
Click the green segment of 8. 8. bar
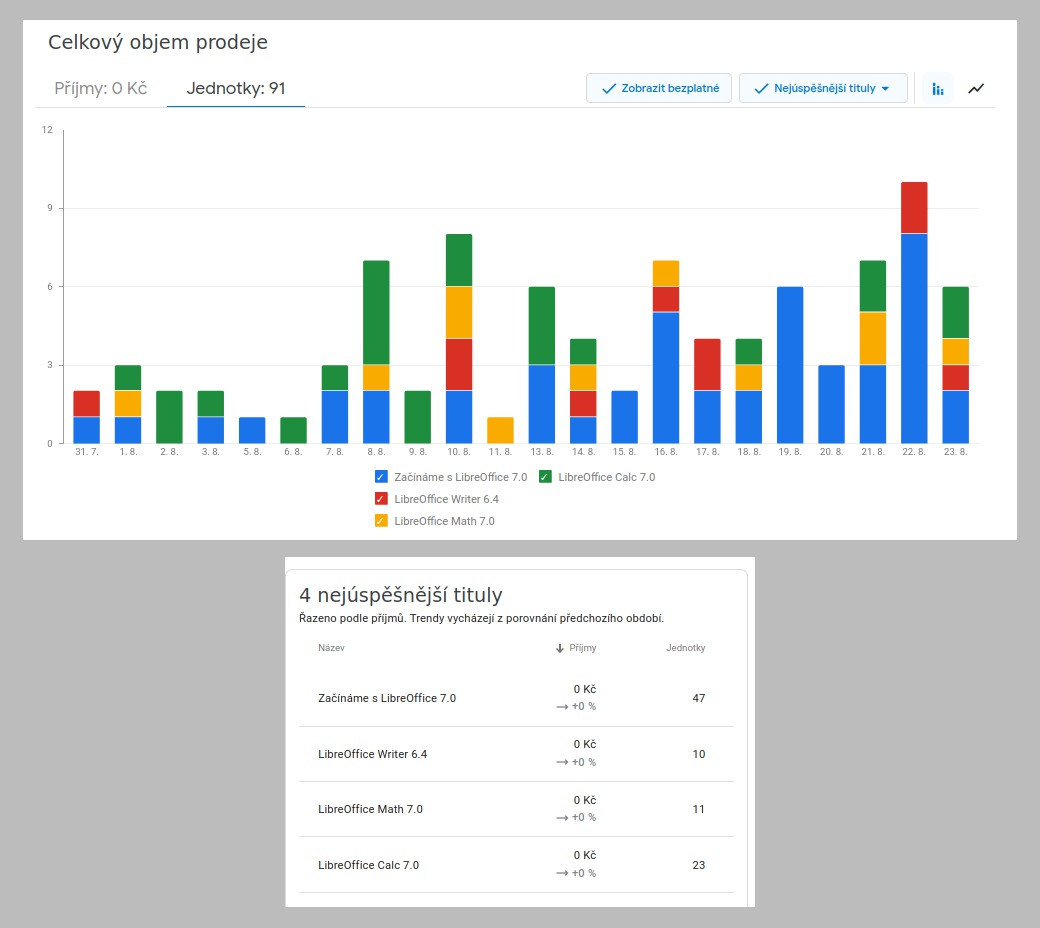pyautogui.click(x=376, y=312)
